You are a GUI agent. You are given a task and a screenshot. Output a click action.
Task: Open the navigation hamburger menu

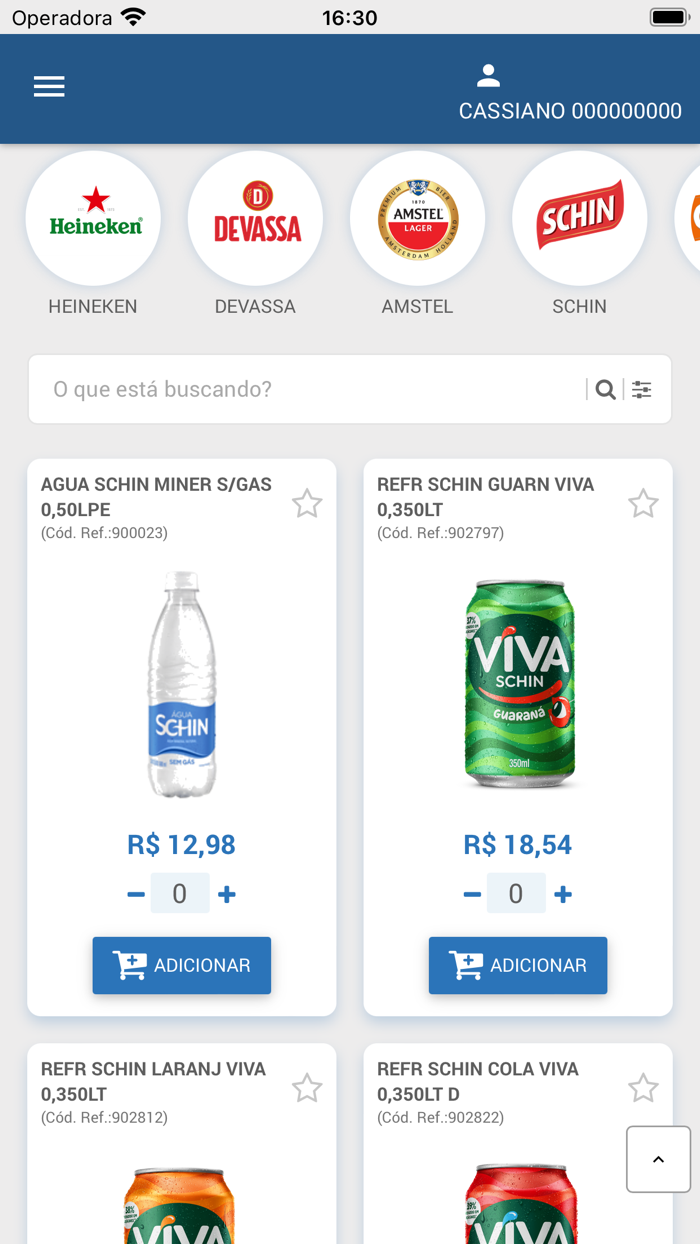point(48,86)
